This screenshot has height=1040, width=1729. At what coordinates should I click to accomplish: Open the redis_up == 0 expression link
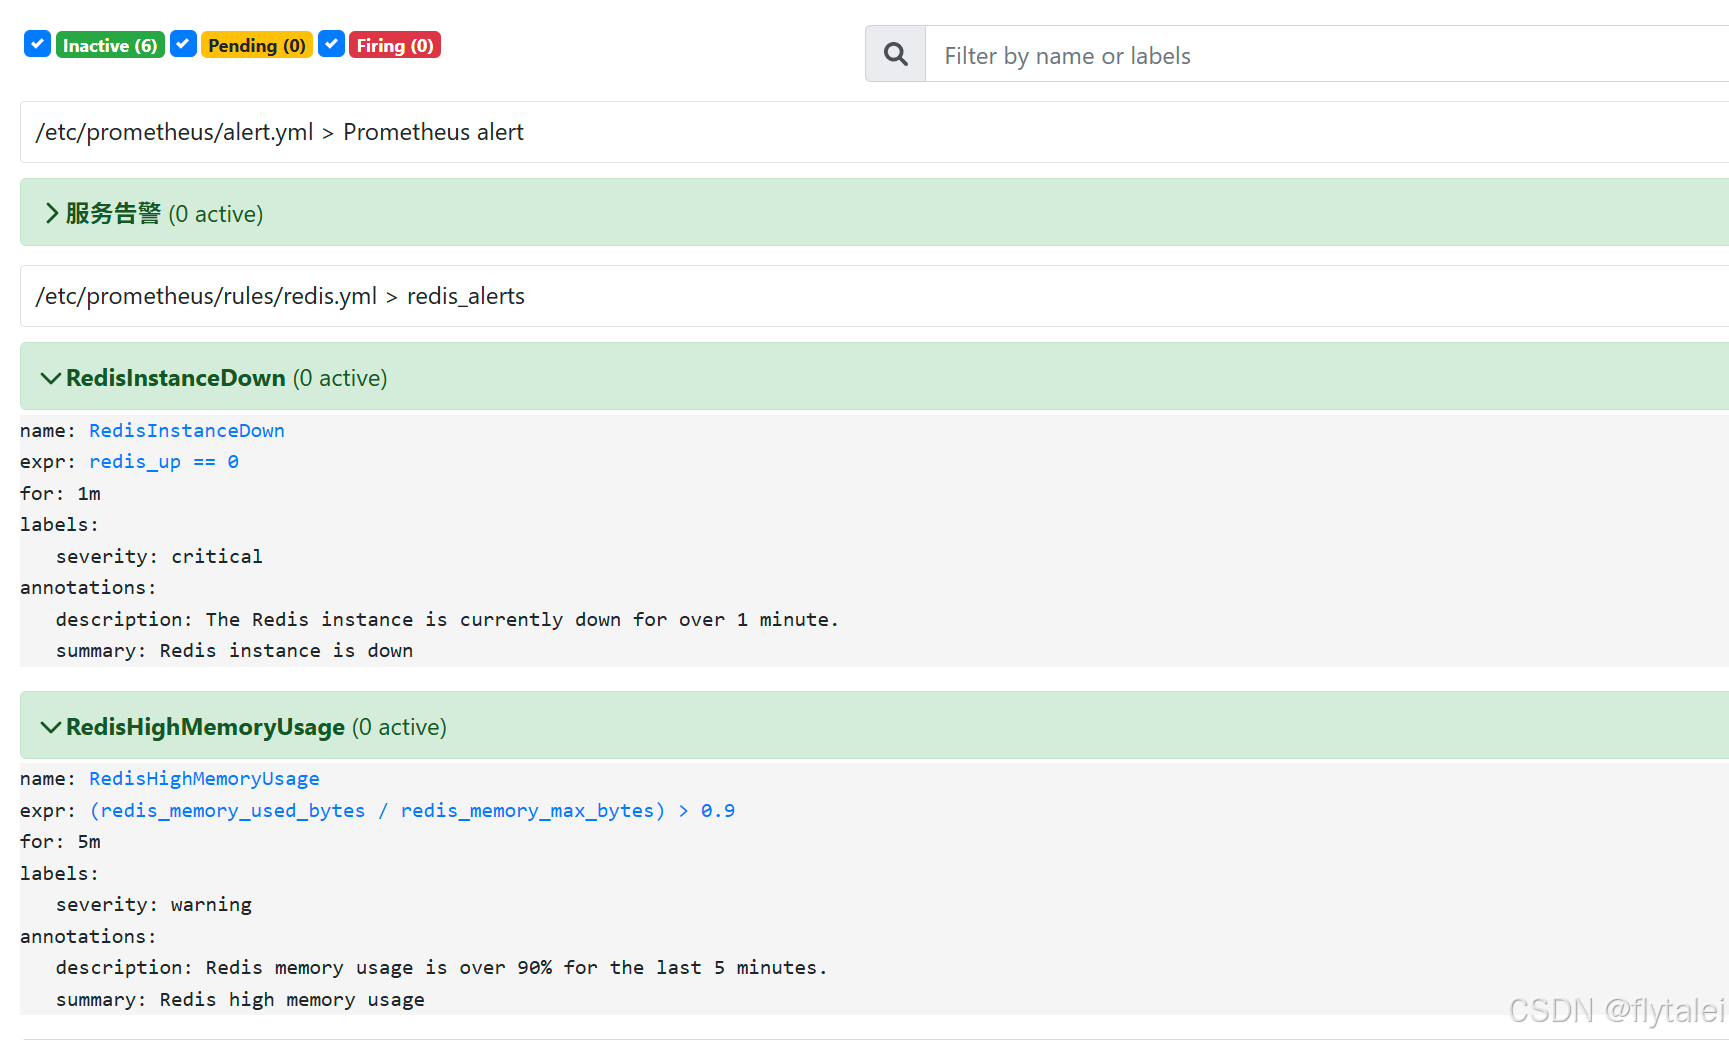(x=164, y=461)
